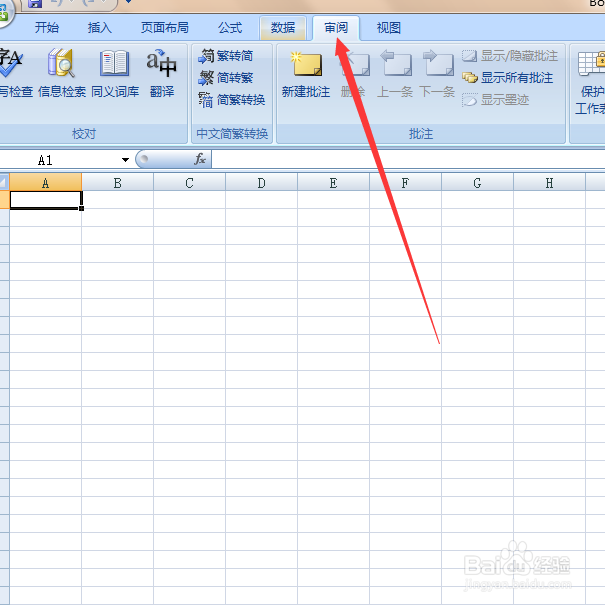Select column E header
Screen dimensions: 605x605
point(333,183)
